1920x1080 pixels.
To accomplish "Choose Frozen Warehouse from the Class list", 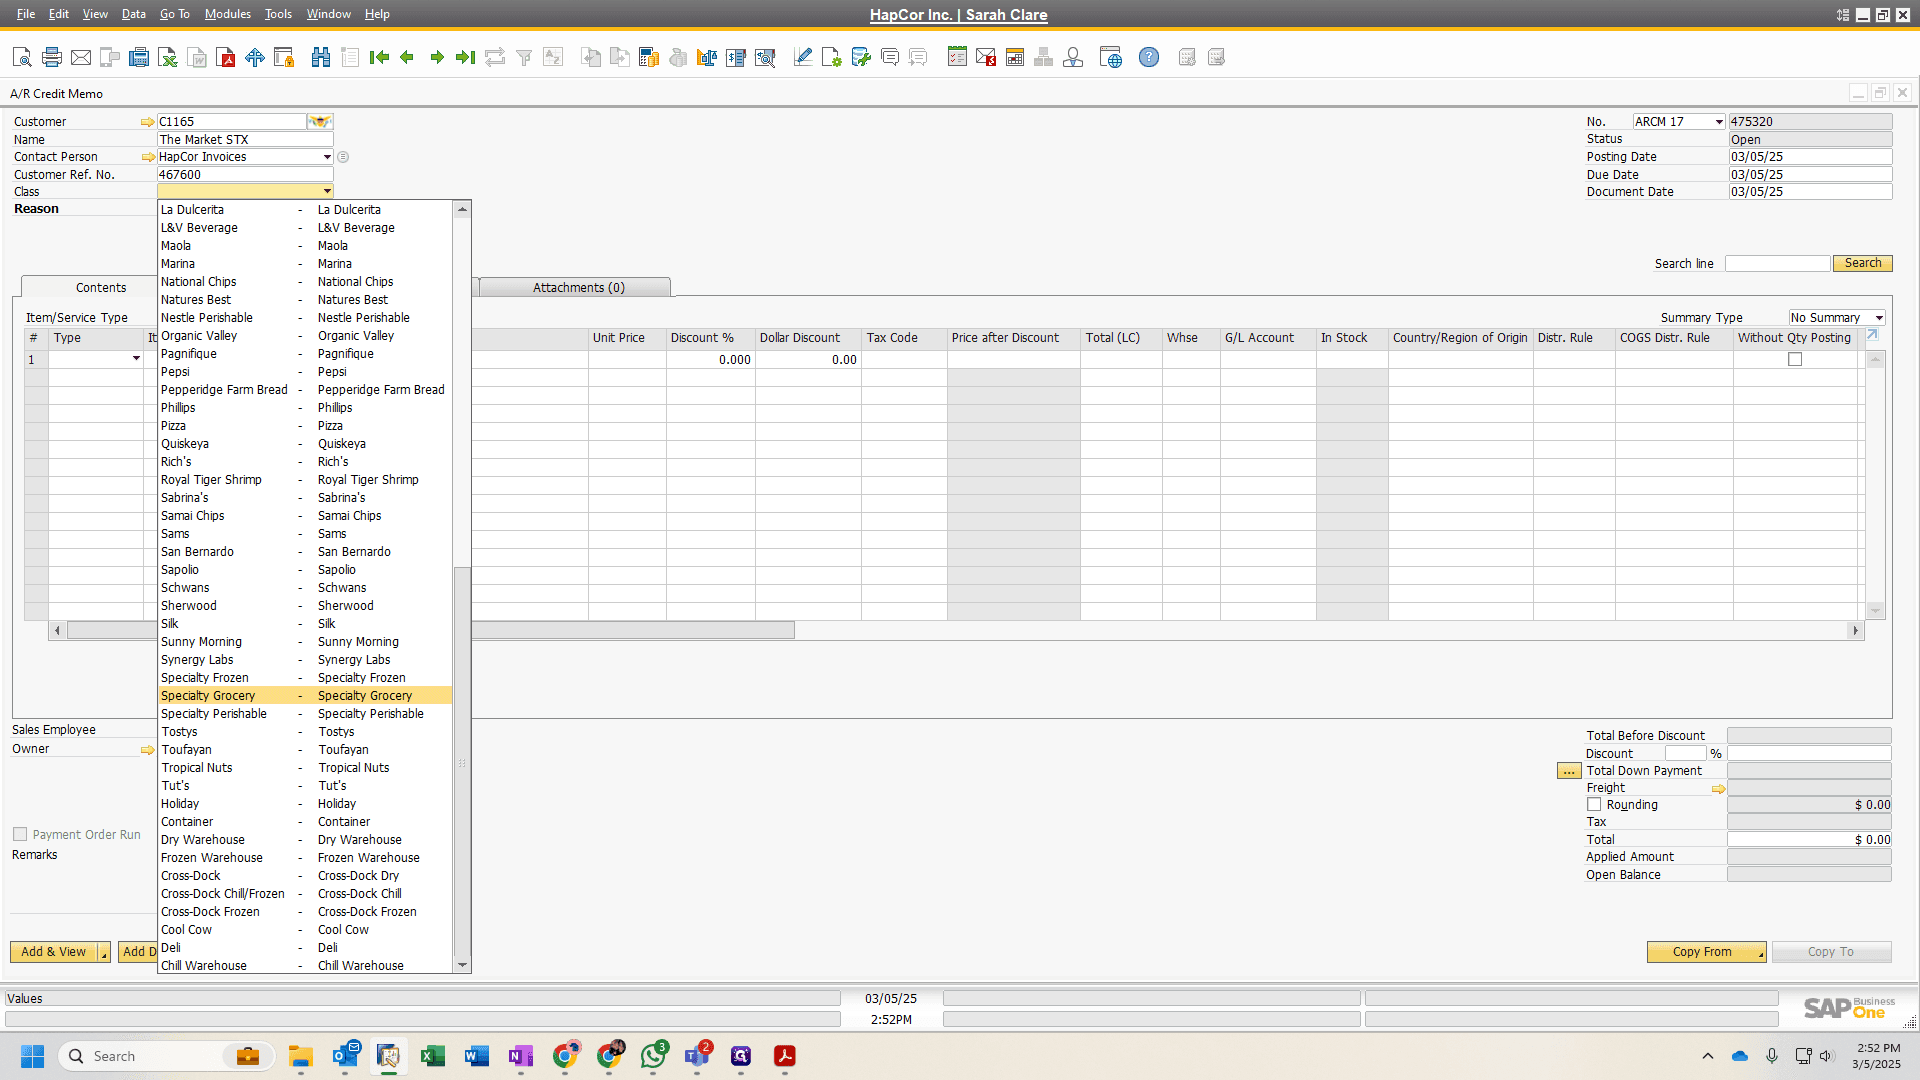I will coord(305,858).
